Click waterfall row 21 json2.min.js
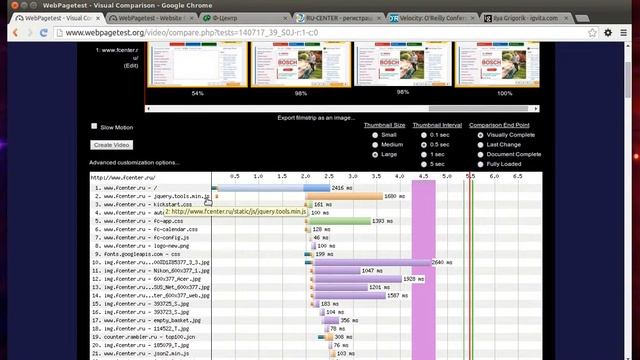This screenshot has height=360, width=640. click(141, 353)
